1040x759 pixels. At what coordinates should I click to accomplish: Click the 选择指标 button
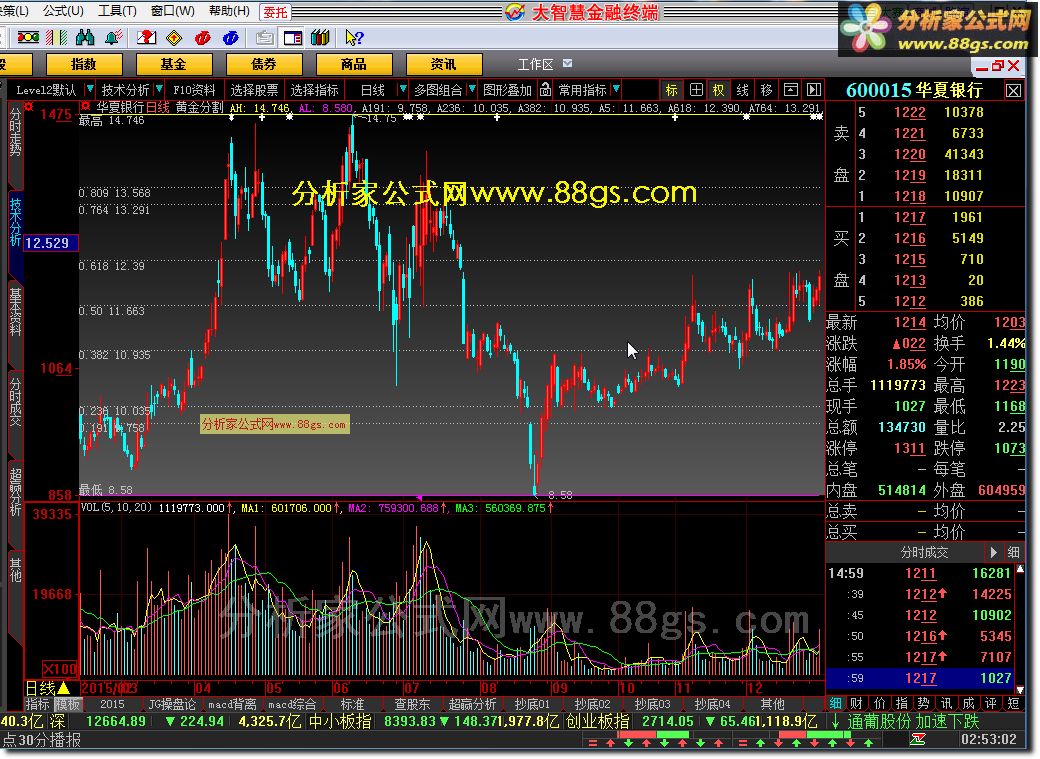314,90
